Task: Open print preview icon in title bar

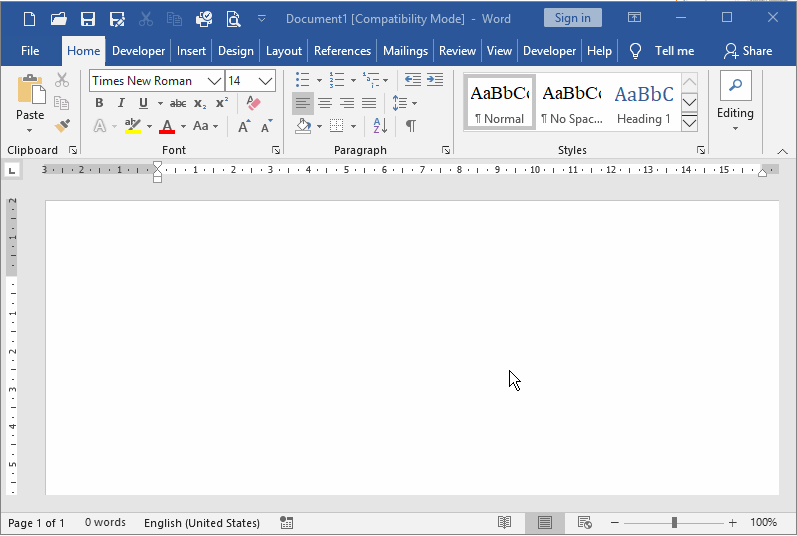Action: (233, 19)
